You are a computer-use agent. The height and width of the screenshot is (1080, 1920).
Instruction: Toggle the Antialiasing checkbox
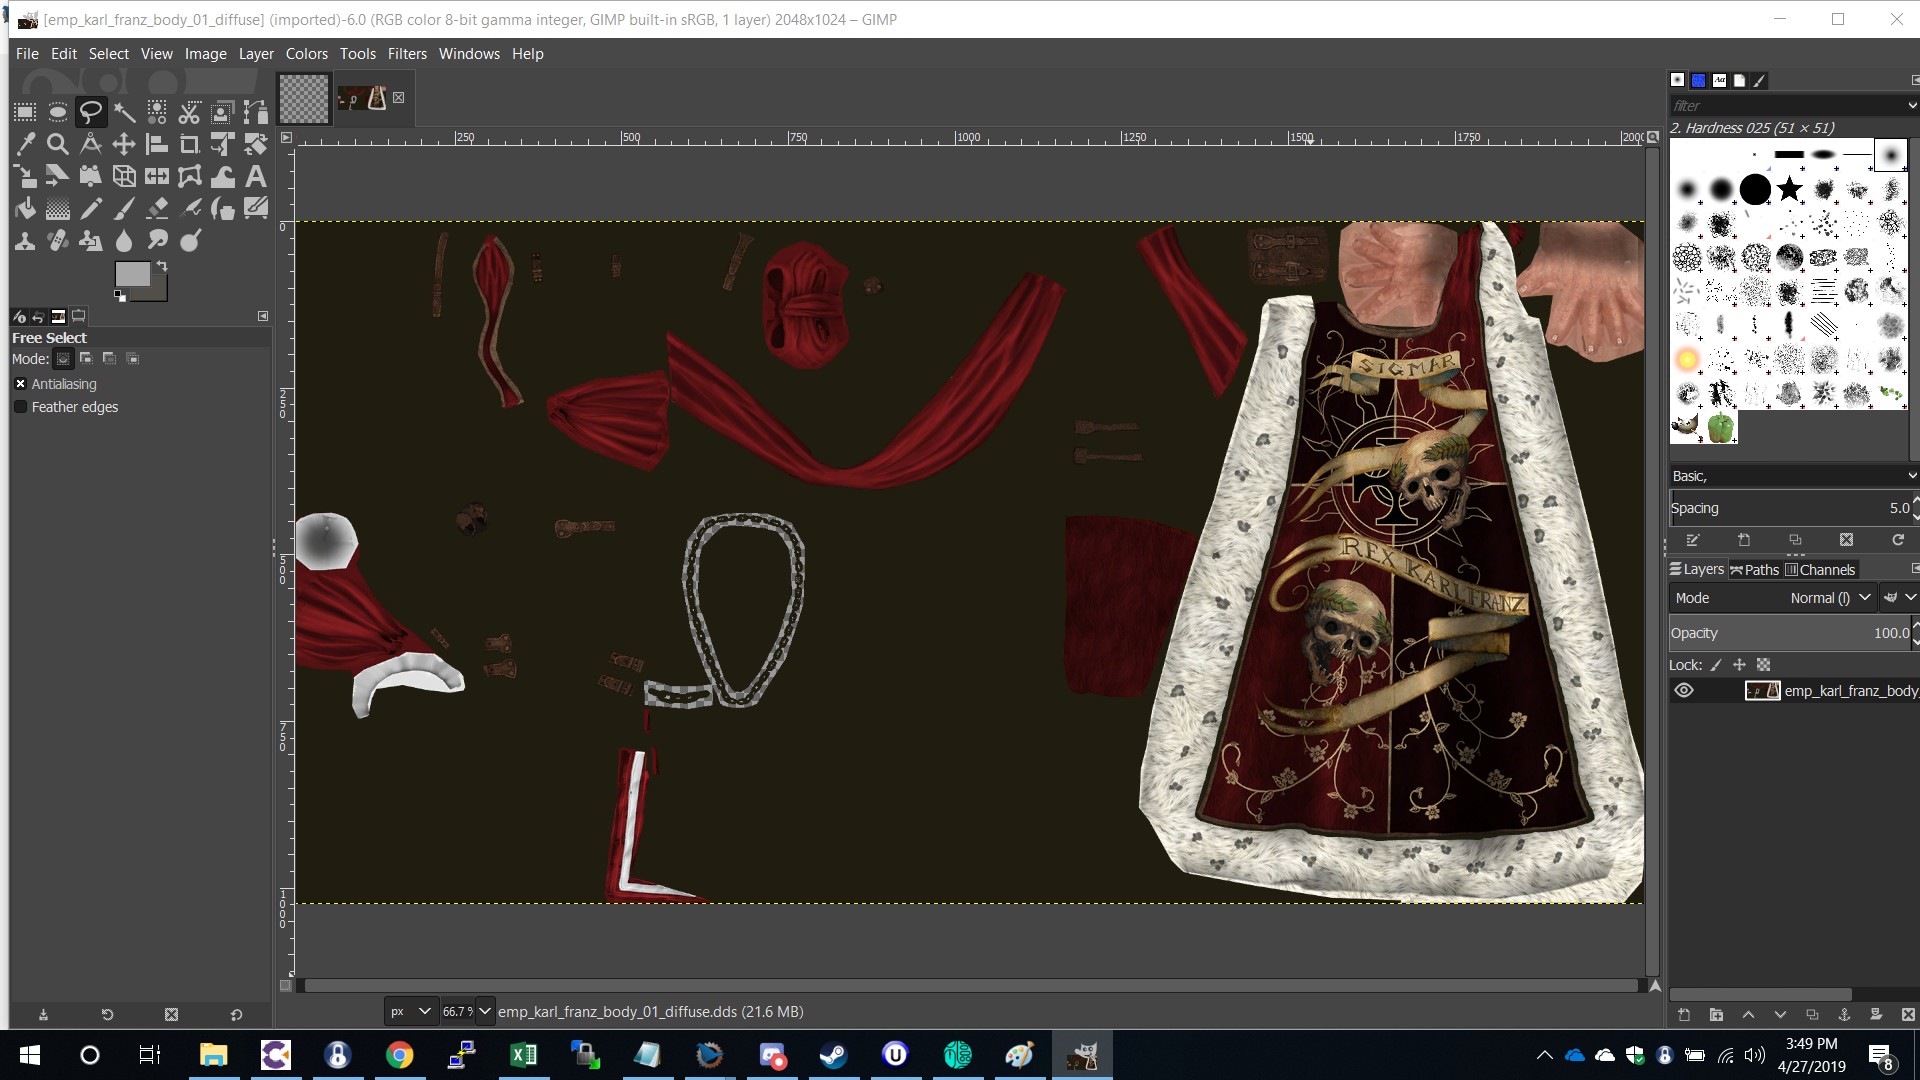pos(20,384)
